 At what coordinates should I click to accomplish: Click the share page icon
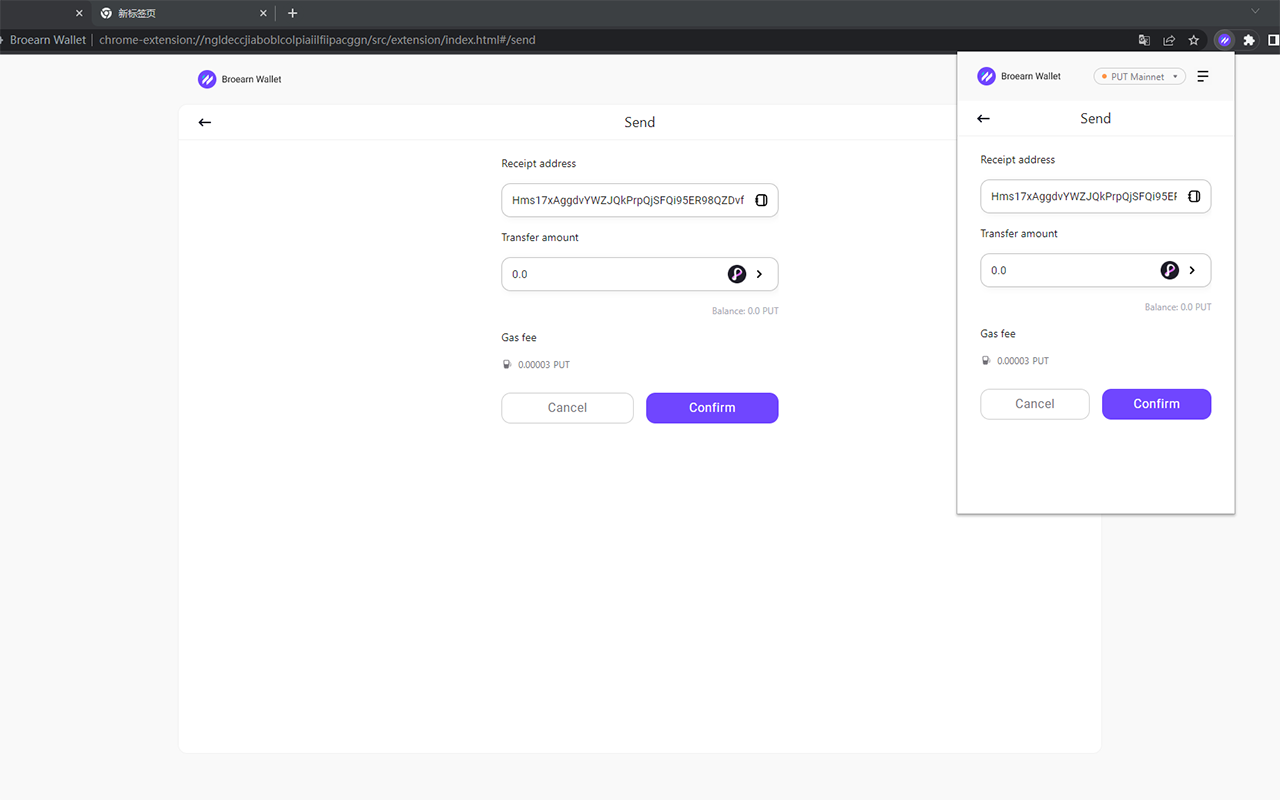1169,40
